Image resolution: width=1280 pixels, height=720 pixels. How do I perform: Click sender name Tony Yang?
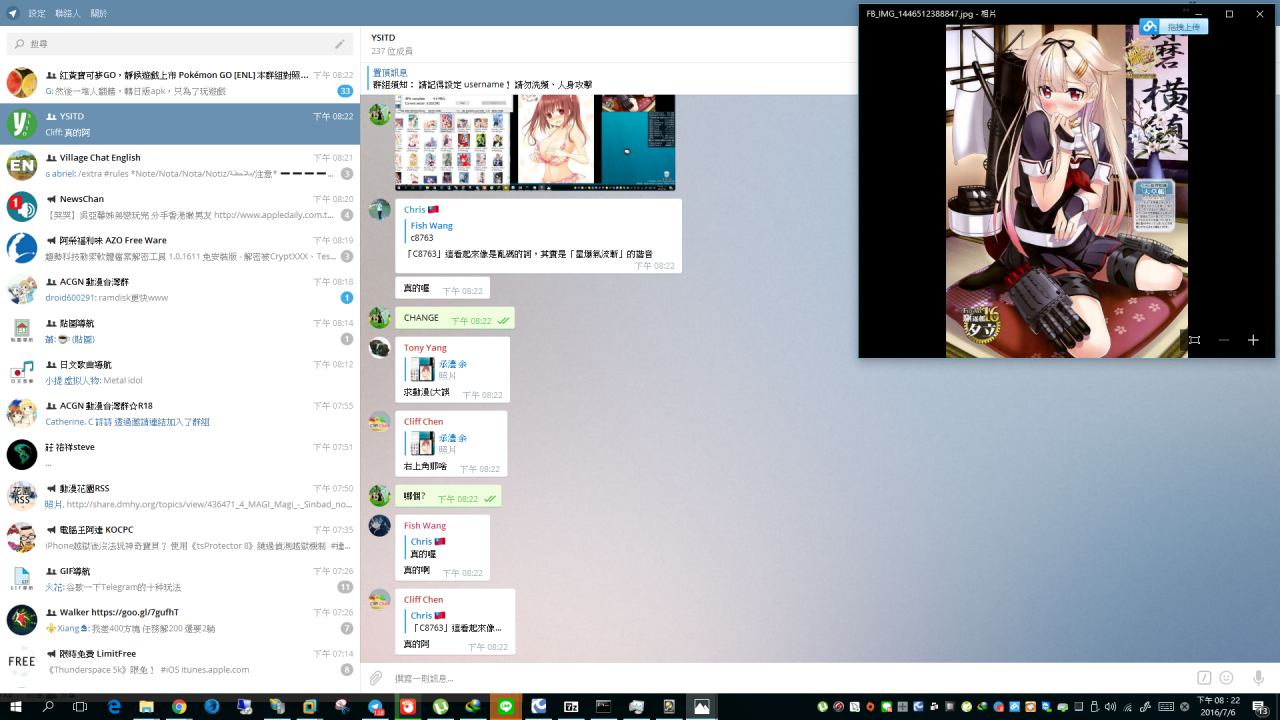(425, 348)
